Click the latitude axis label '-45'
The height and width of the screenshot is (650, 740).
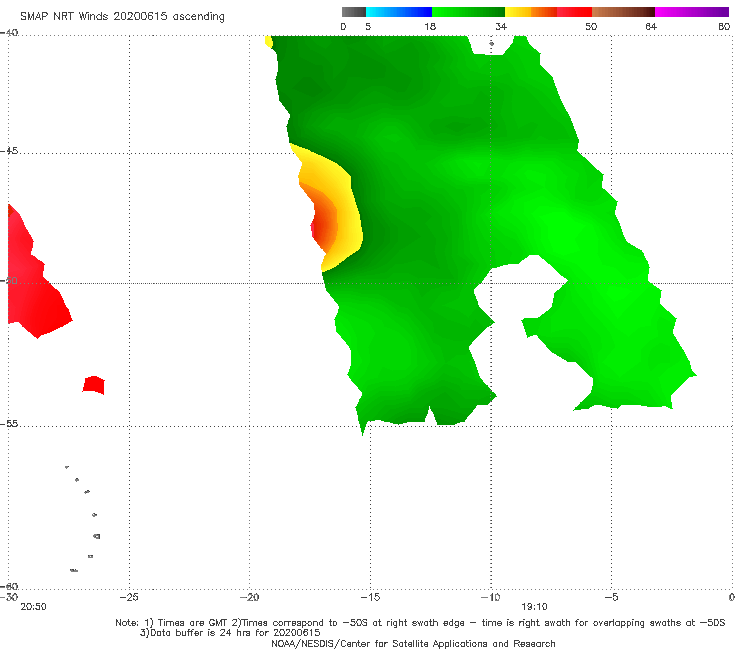[9, 151]
